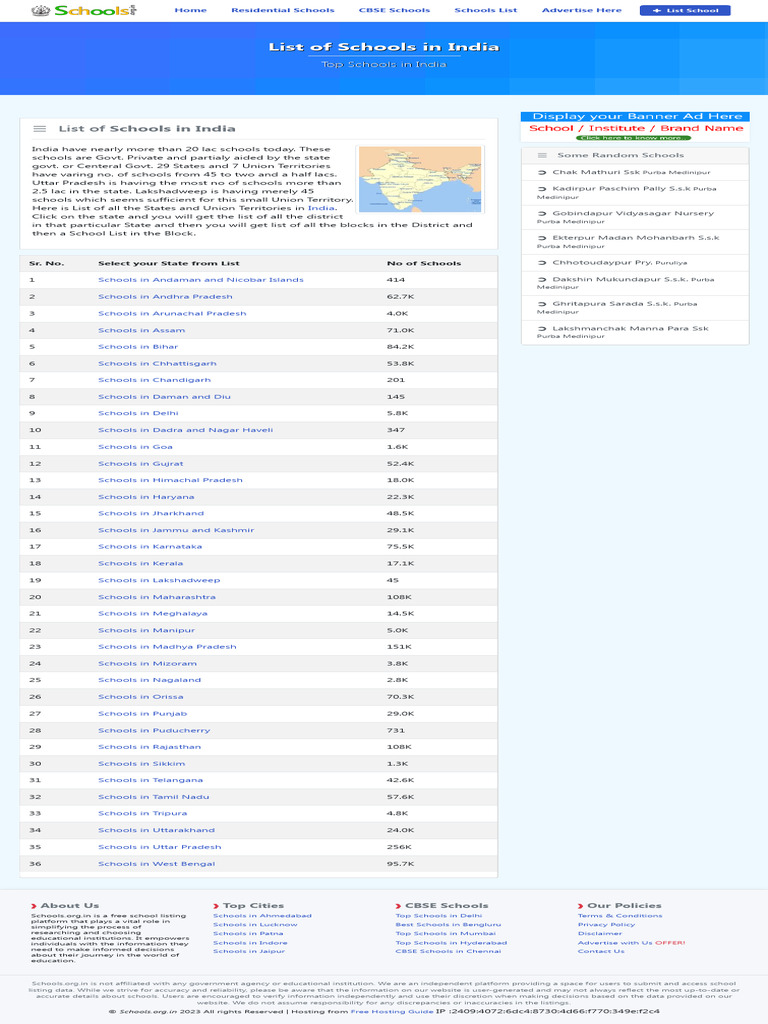Open Schools in Tamil Nadu

click(153, 797)
